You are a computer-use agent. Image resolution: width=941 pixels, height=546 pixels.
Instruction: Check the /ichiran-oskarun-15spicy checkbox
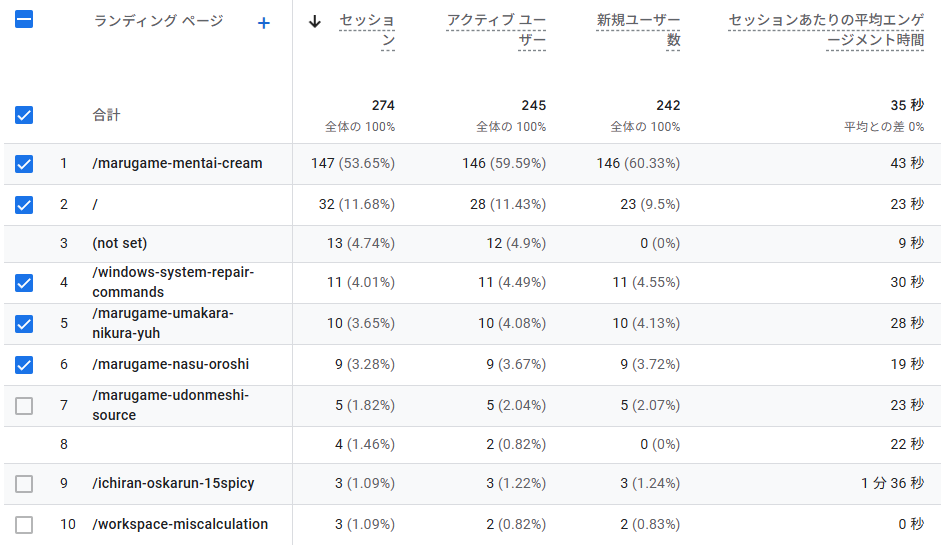(24, 484)
